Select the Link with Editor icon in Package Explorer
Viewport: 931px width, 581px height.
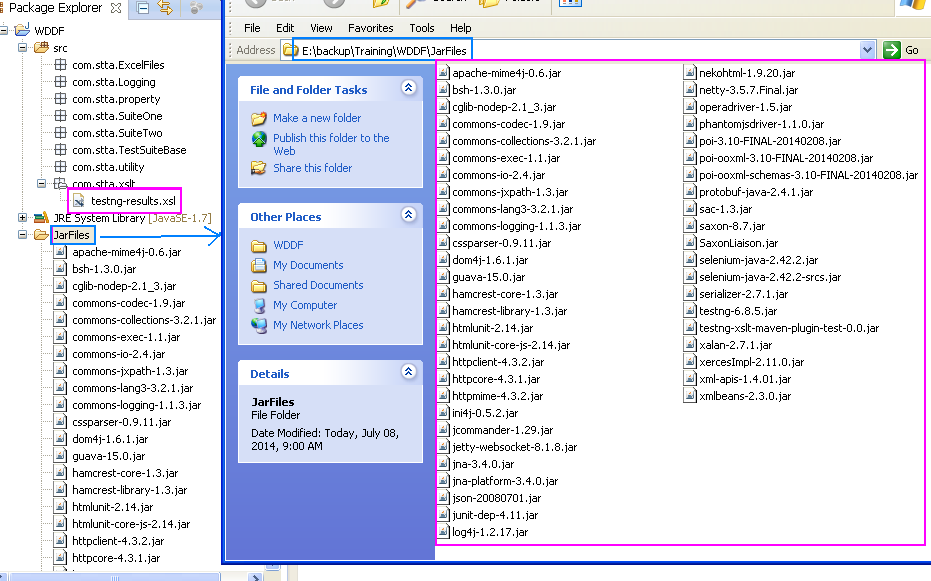coord(163,8)
